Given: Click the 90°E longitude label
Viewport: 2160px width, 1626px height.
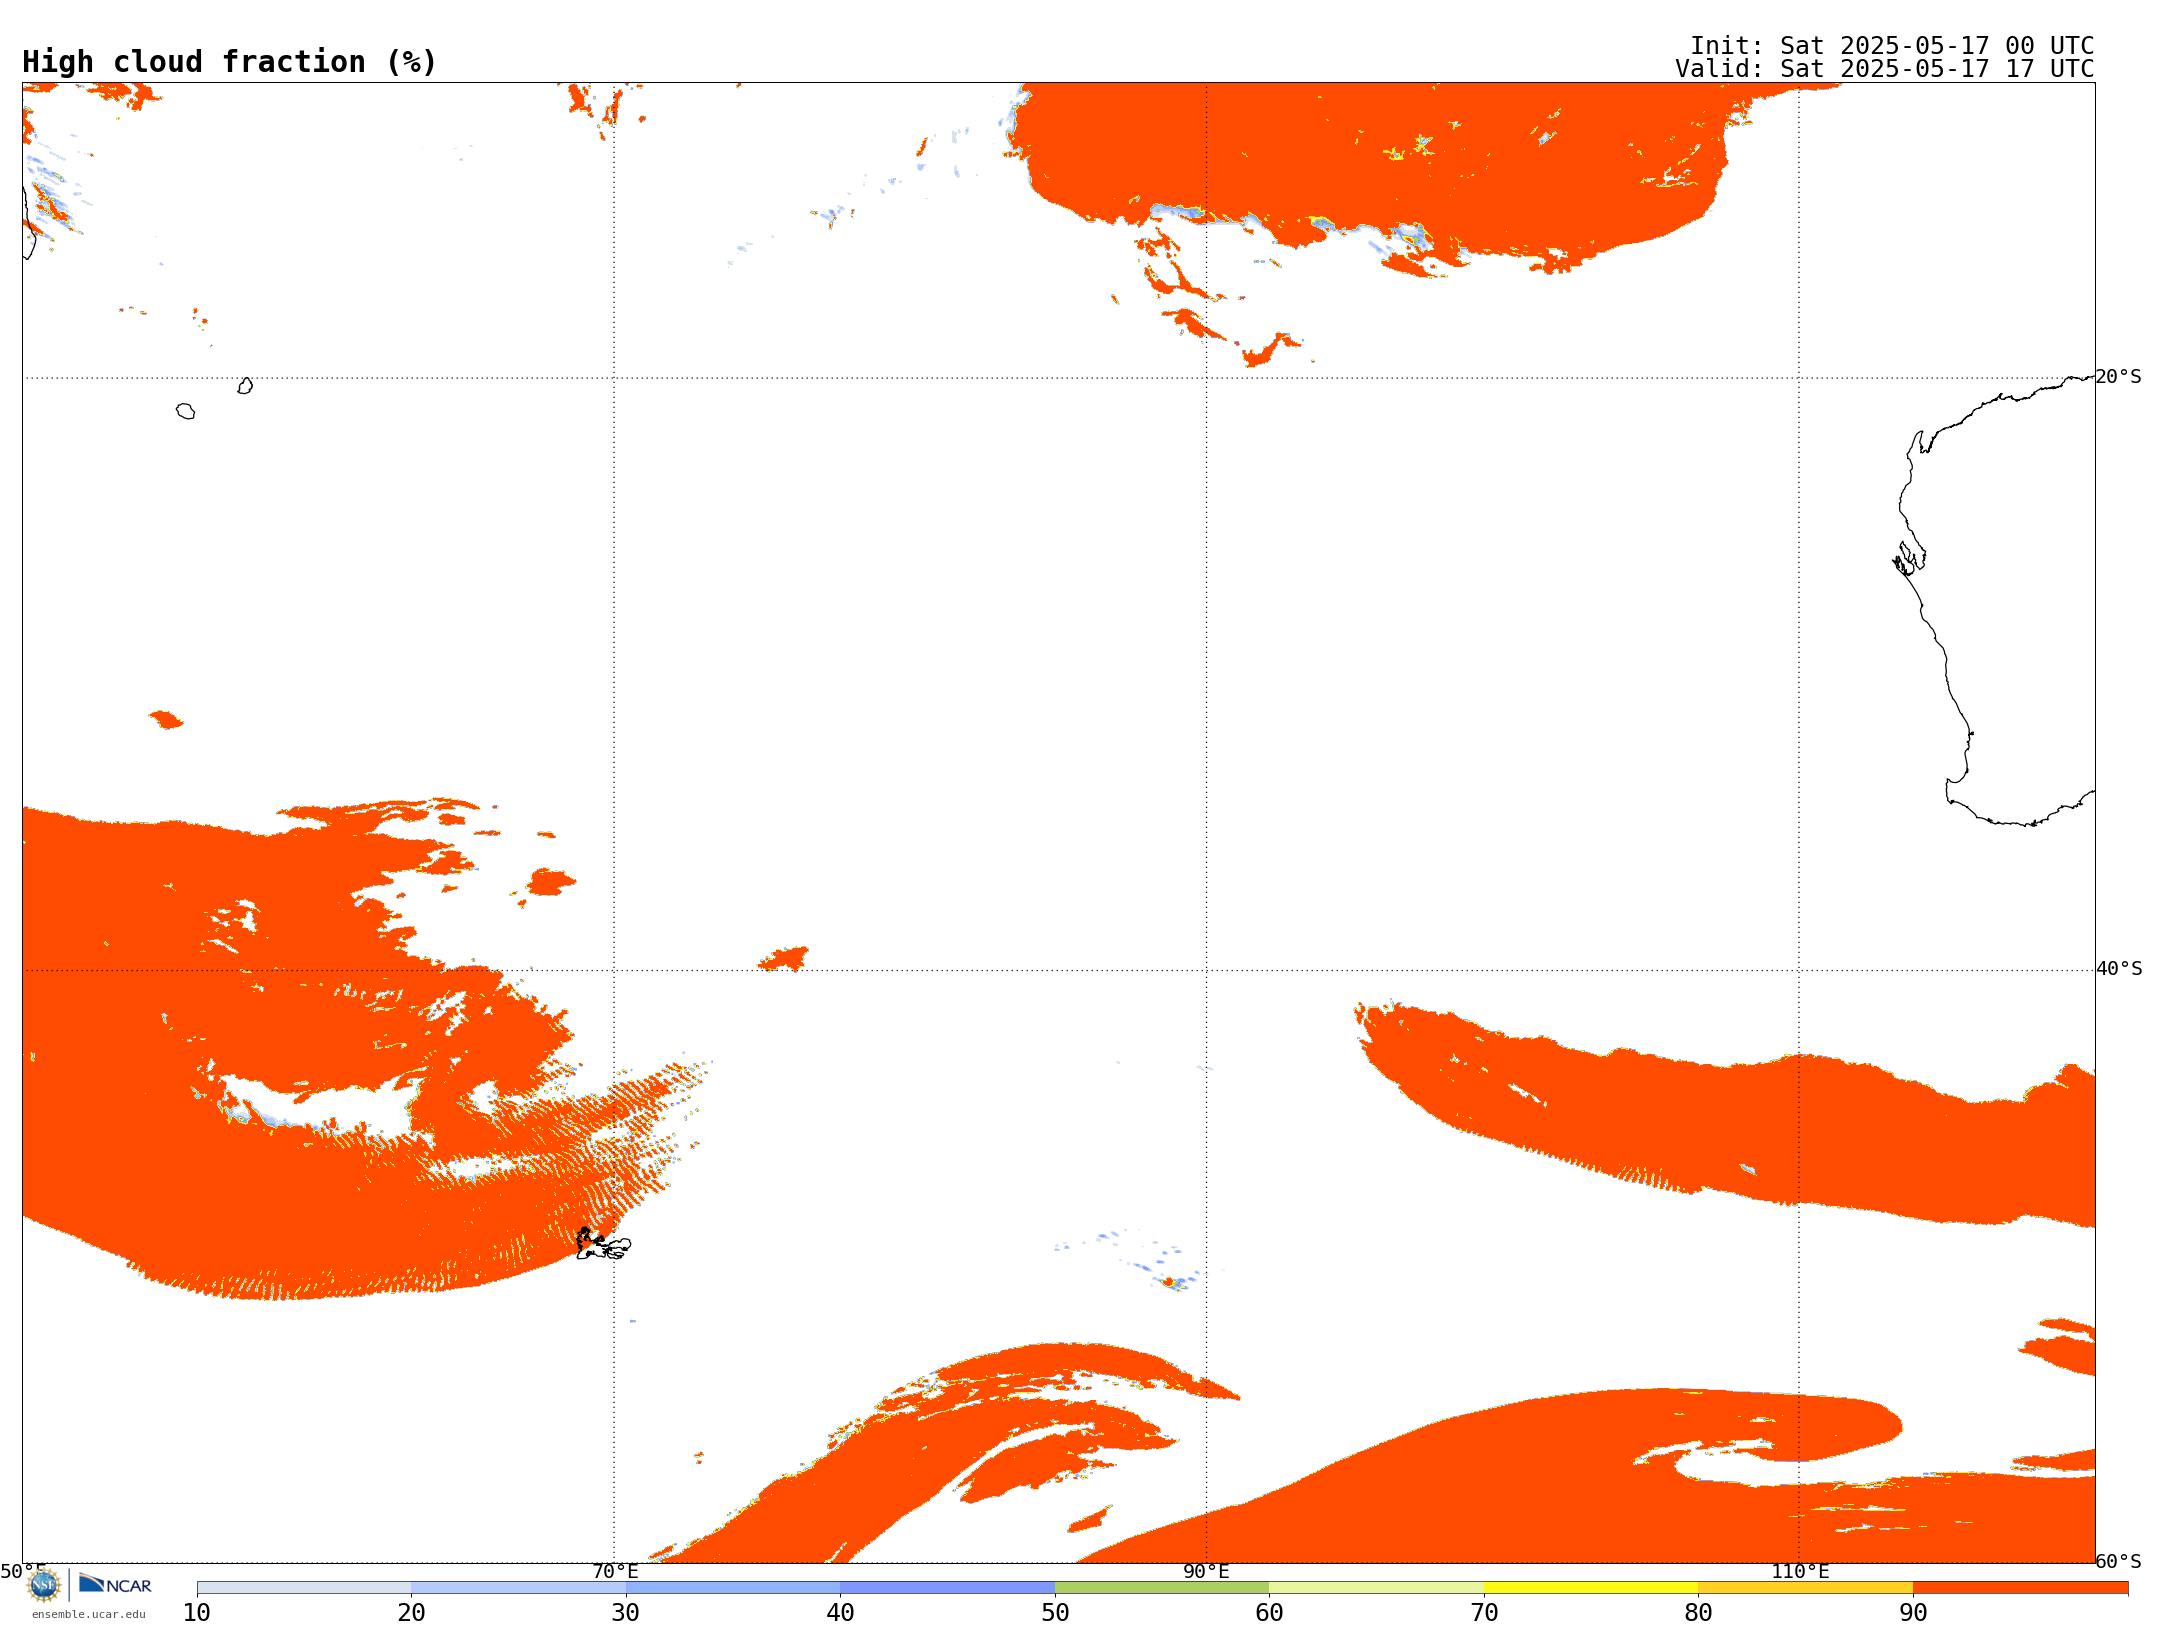Looking at the screenshot, I should click(x=1206, y=1572).
